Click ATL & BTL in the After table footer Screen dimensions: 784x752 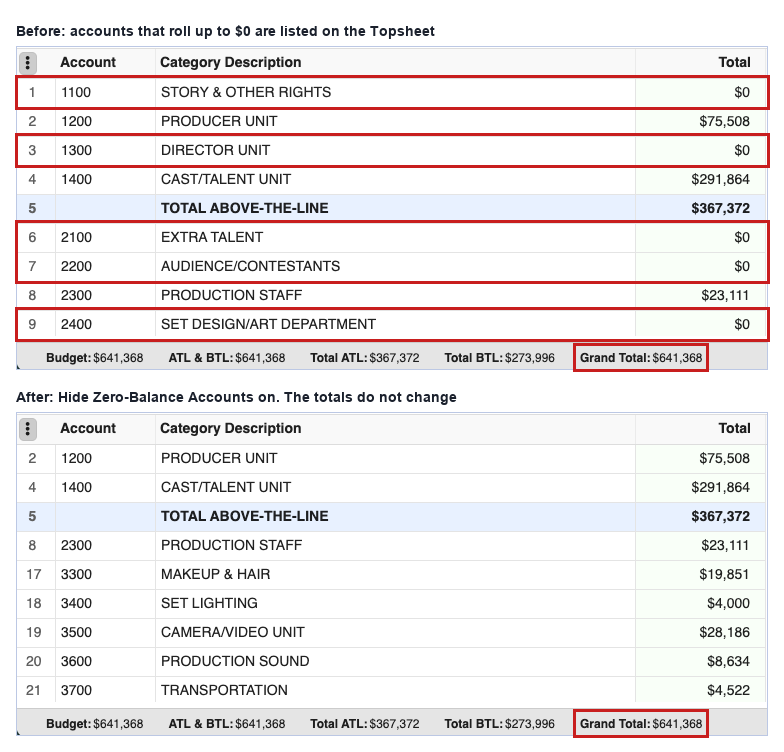[226, 724]
